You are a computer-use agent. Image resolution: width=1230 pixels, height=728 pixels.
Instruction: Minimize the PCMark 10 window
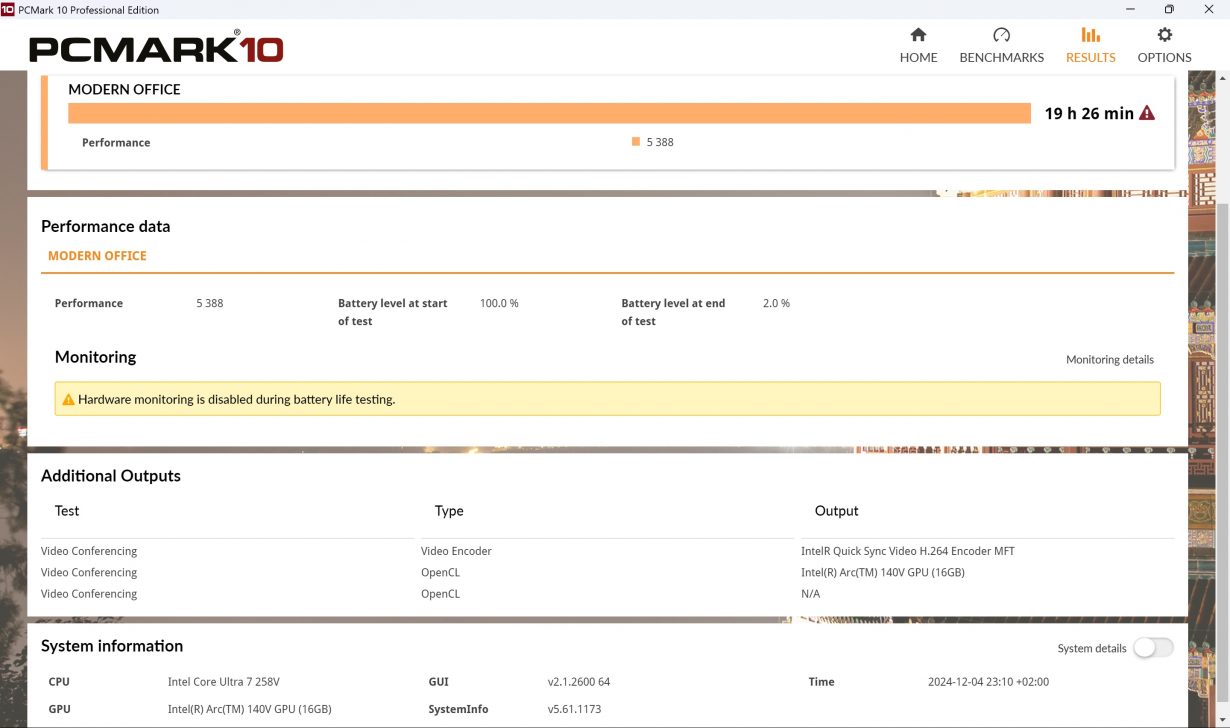(1130, 9)
